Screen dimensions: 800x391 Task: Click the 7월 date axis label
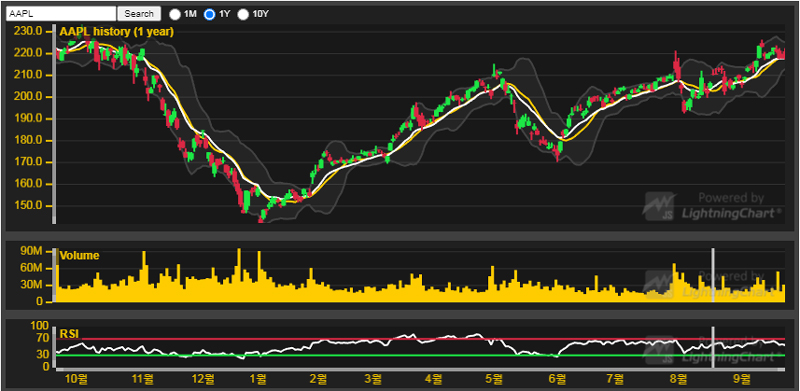616,379
